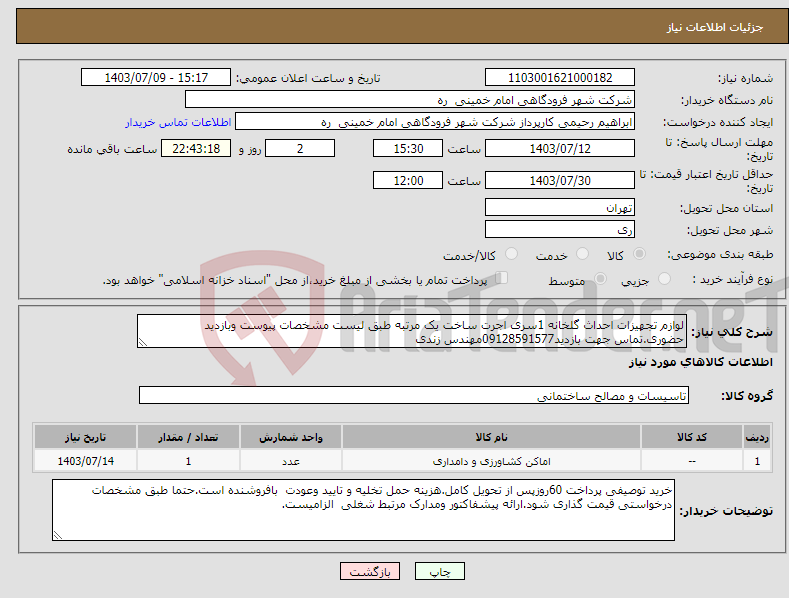Click the اماکن کشاورزی و دامداری cell
The width and height of the screenshot is (789, 598).
[491, 461]
